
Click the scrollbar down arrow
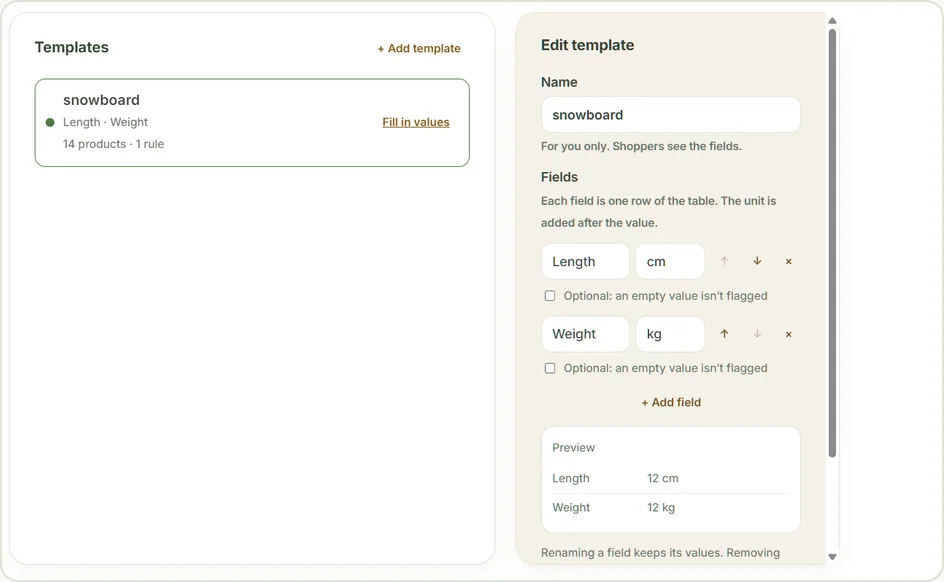832,557
